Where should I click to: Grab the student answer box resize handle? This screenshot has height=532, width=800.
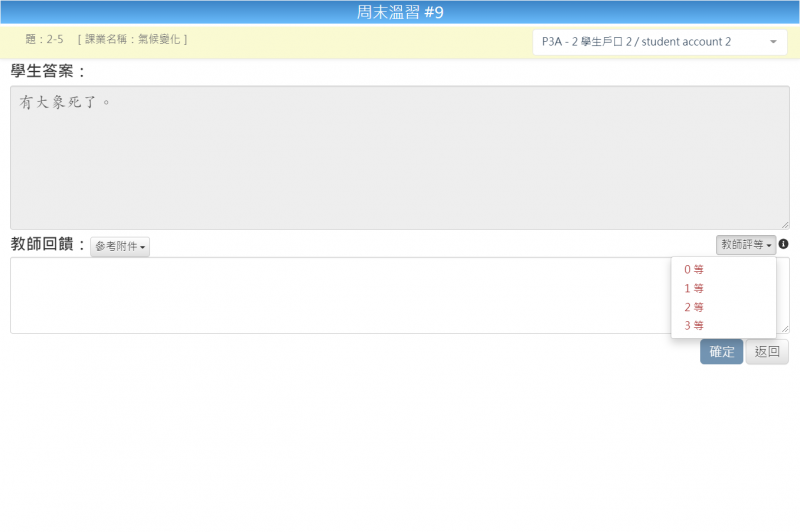point(785,225)
